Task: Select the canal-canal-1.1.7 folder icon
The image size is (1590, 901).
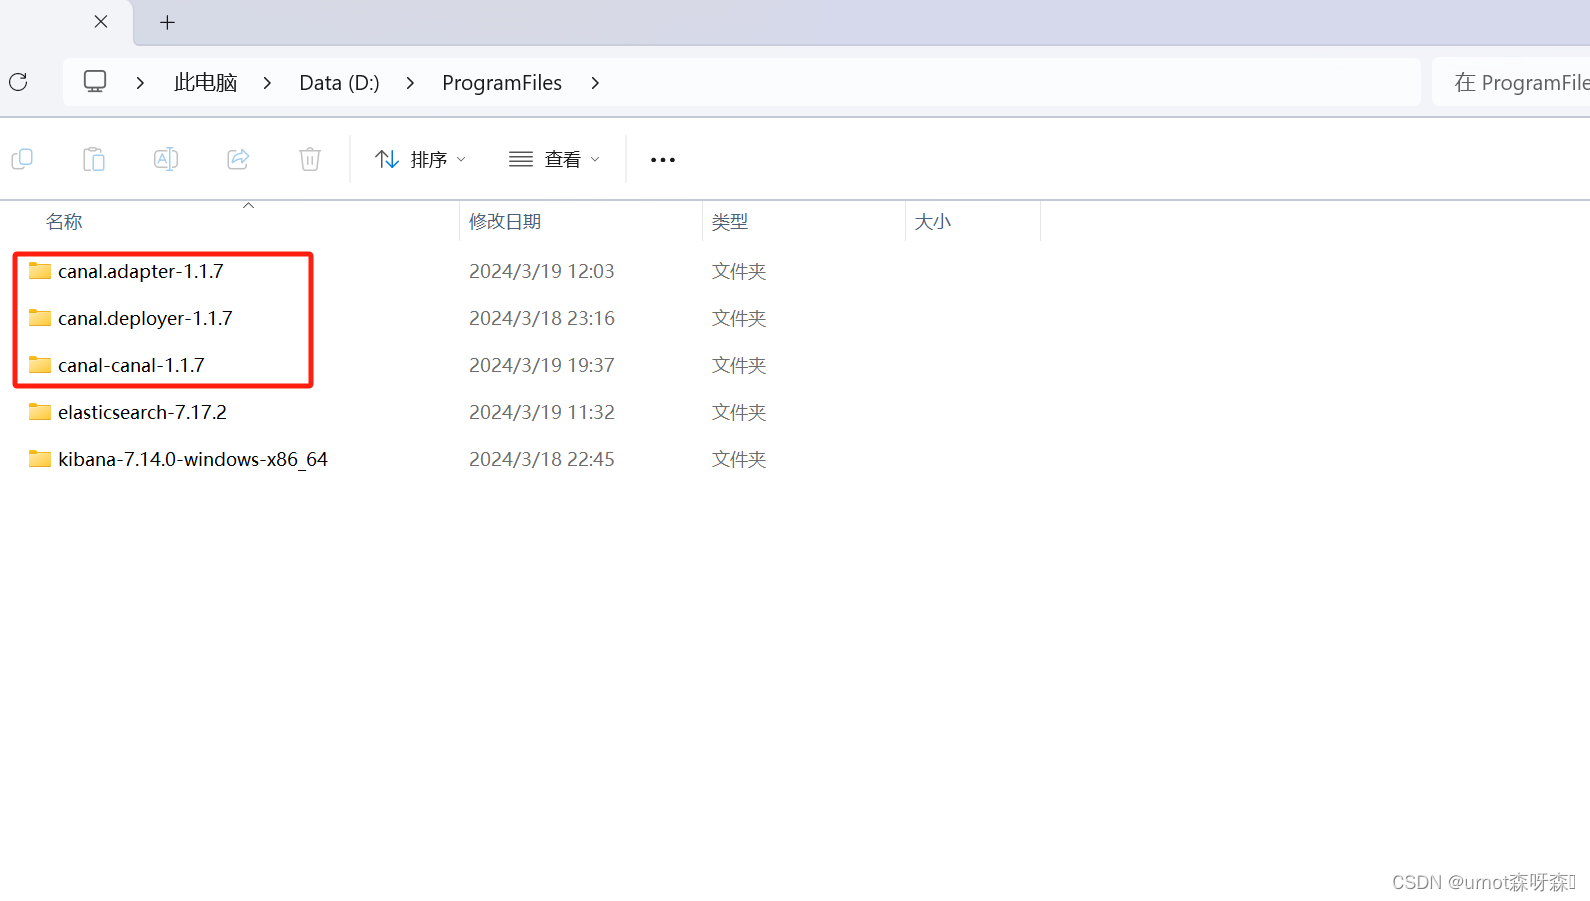Action: [40, 365]
